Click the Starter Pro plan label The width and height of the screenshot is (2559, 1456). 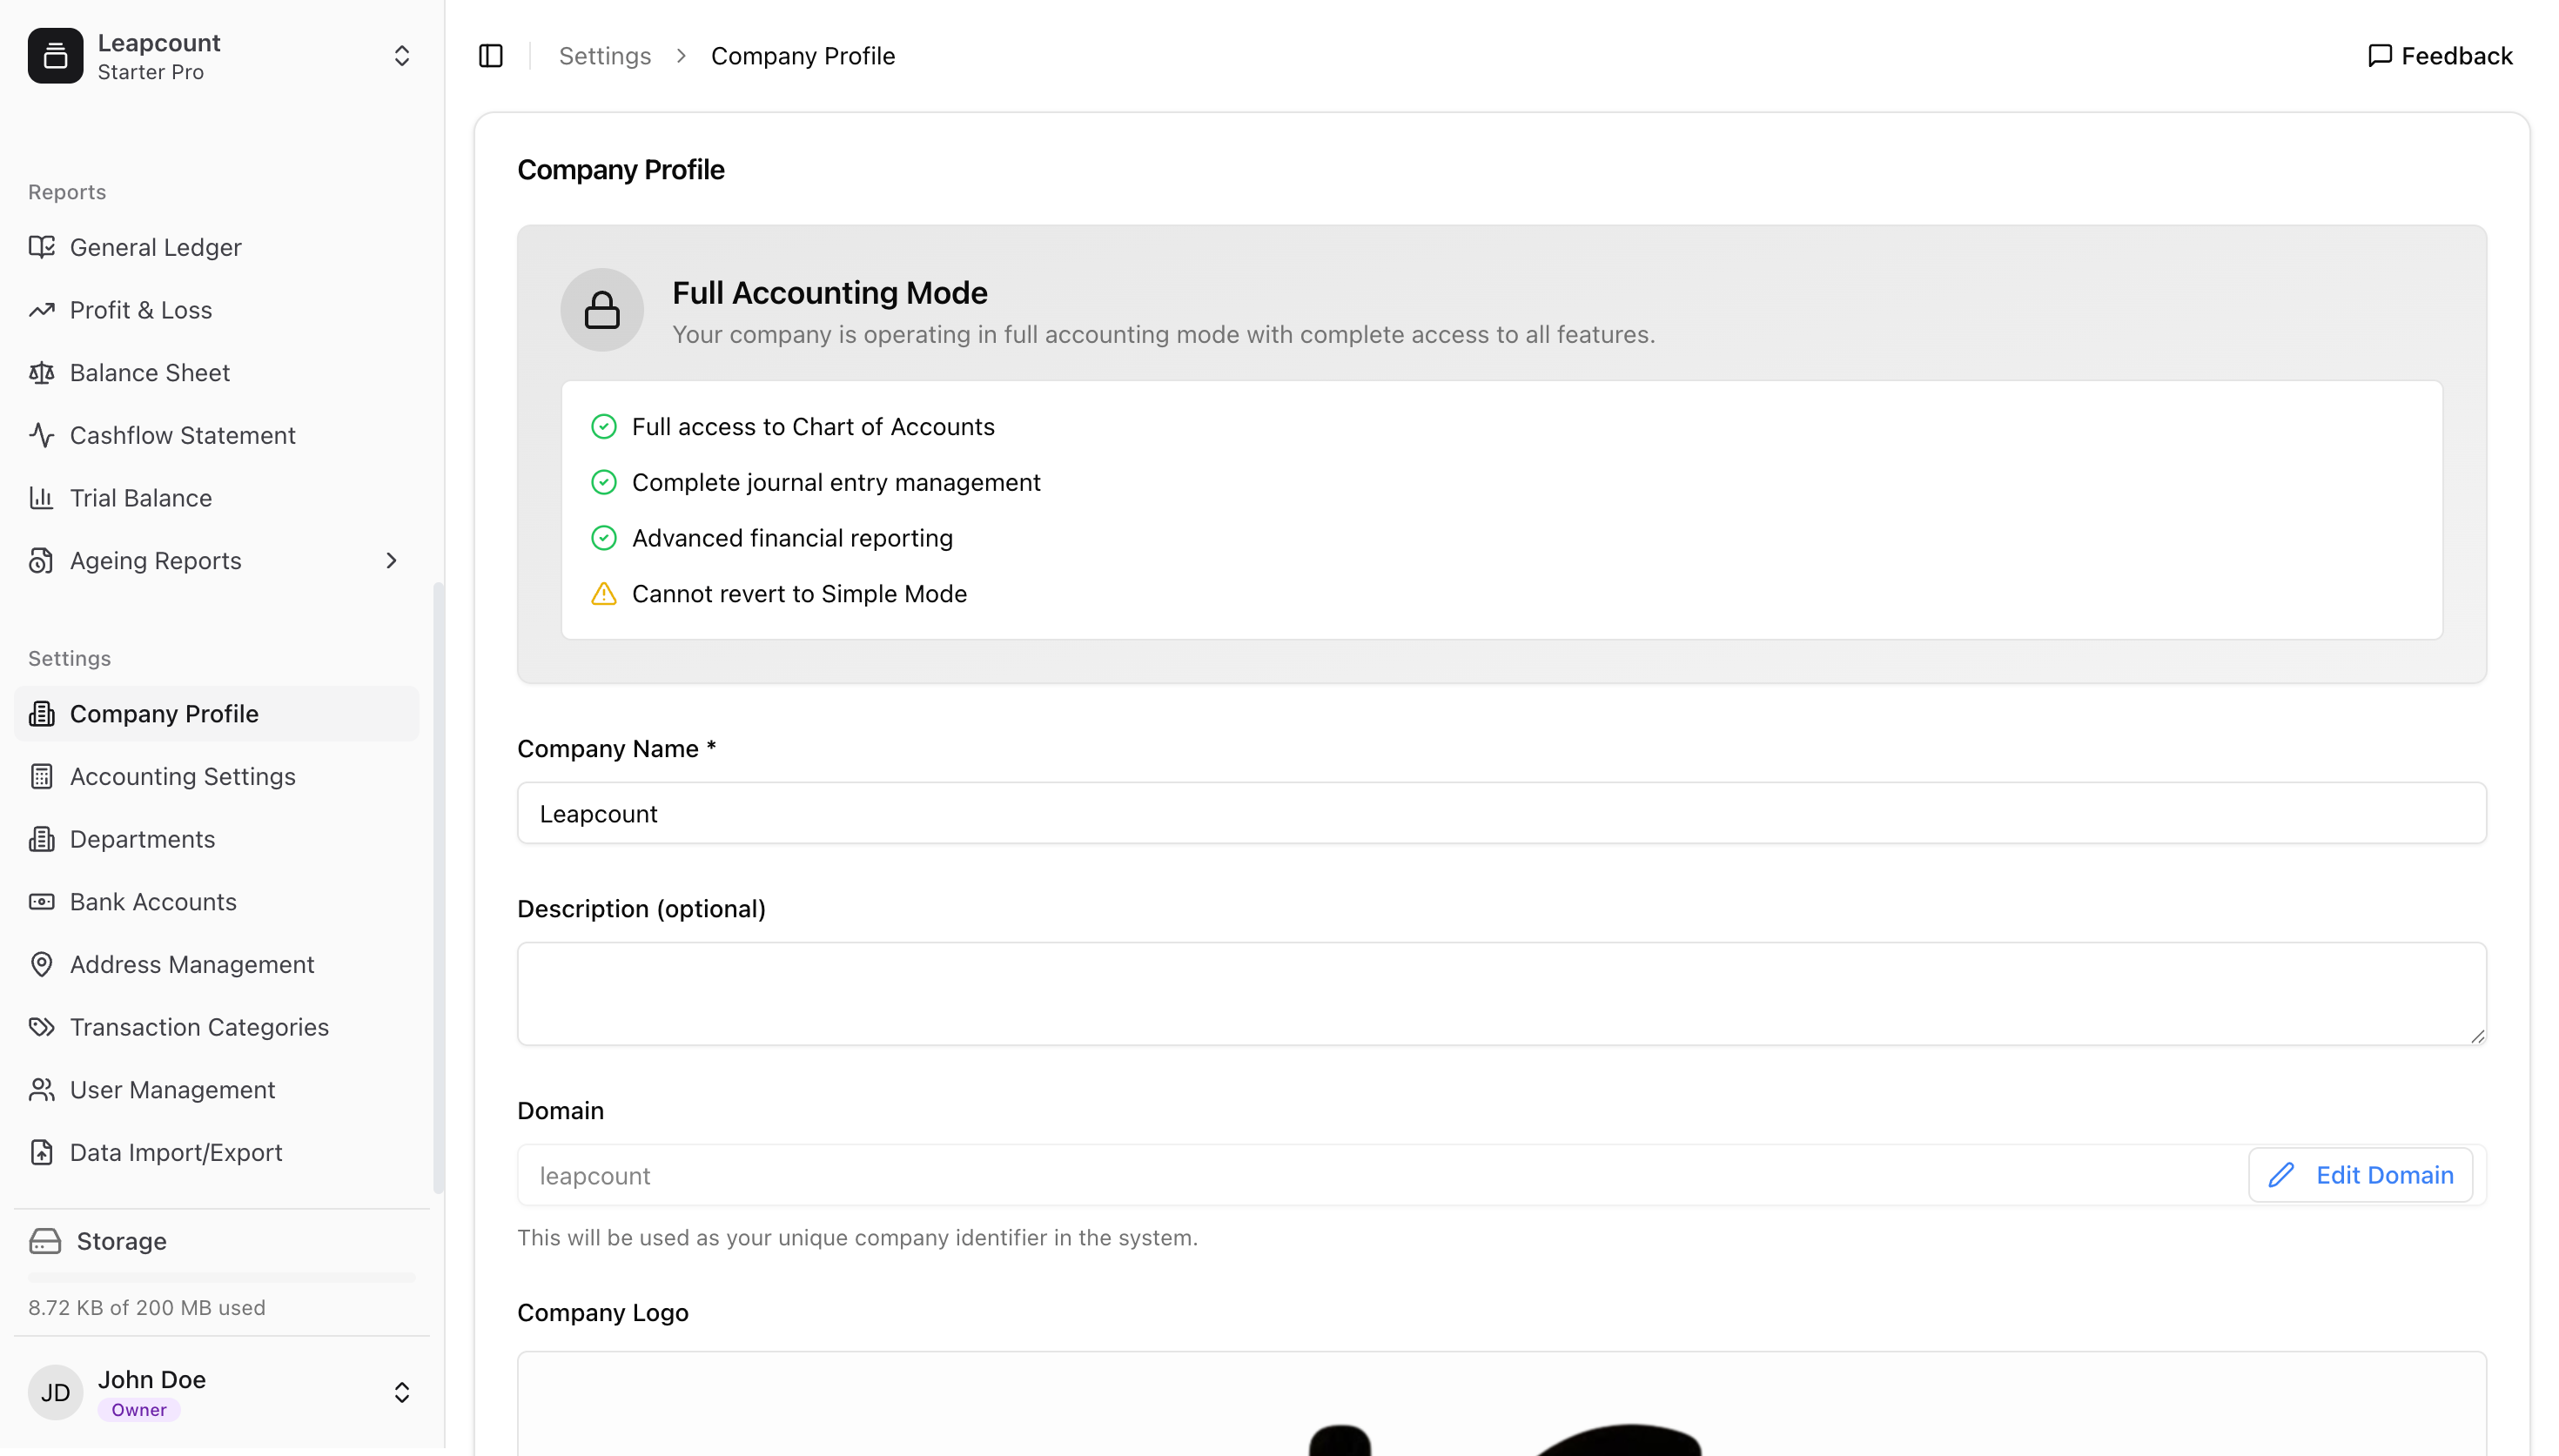pyautogui.click(x=150, y=72)
